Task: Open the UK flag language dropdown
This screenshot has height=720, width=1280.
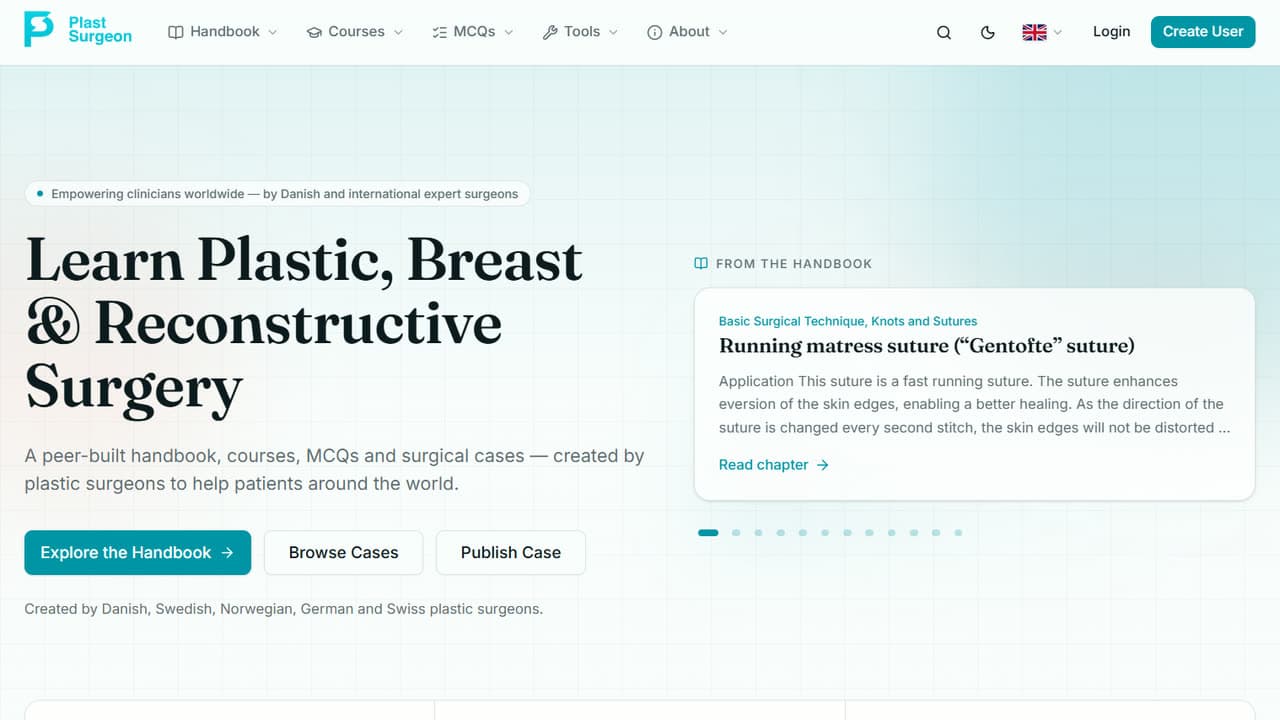Action: 1042,32
